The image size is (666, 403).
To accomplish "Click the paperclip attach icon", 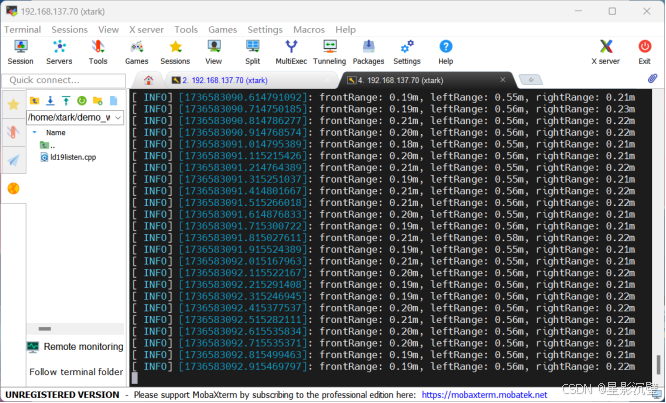I will click(652, 79).
